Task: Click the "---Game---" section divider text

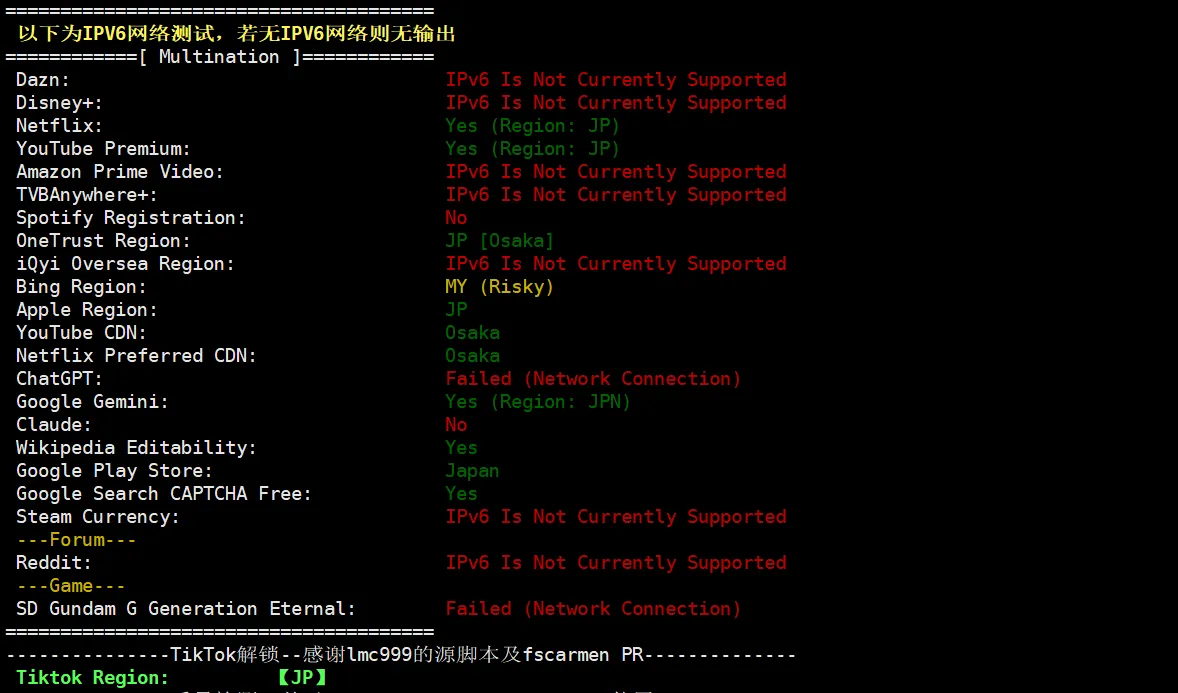Action: (x=71, y=586)
